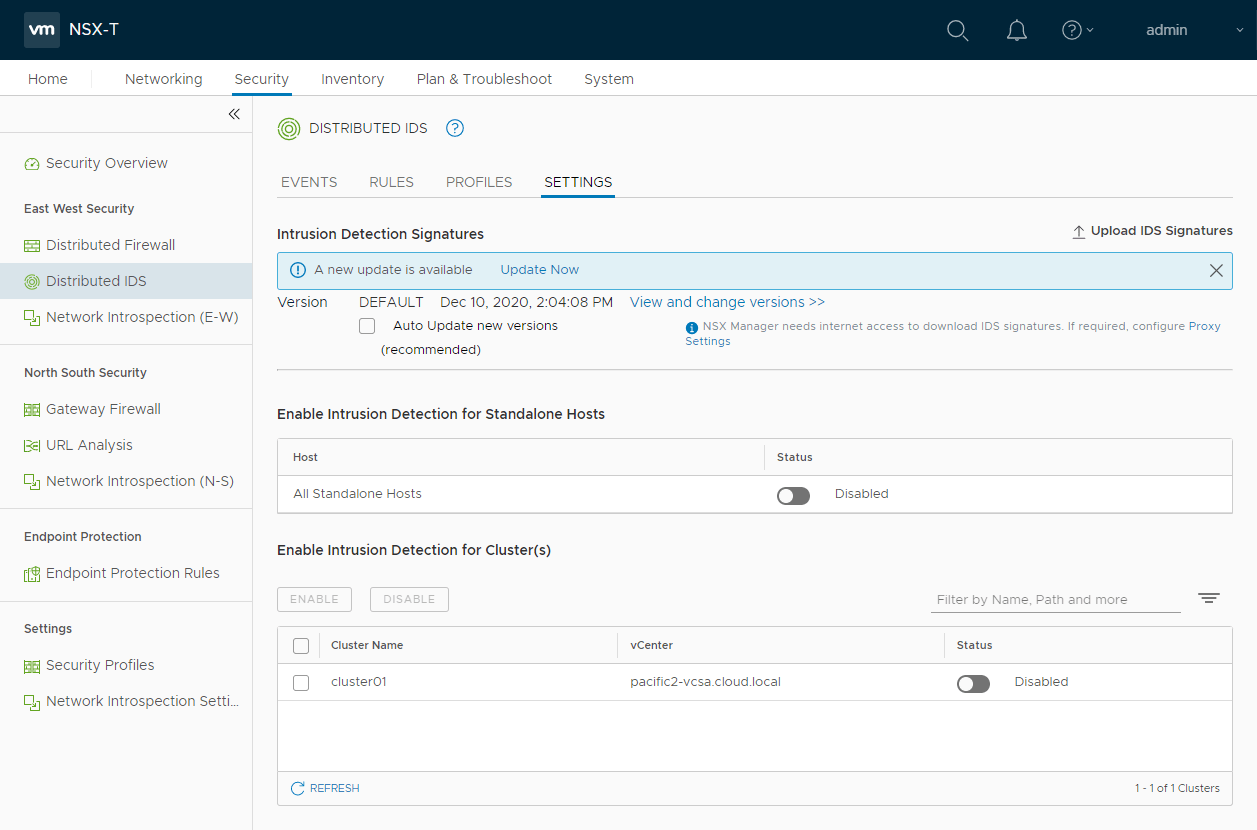This screenshot has height=830, width=1257.
Task: Open URL Analysis page
Action: click(x=89, y=445)
